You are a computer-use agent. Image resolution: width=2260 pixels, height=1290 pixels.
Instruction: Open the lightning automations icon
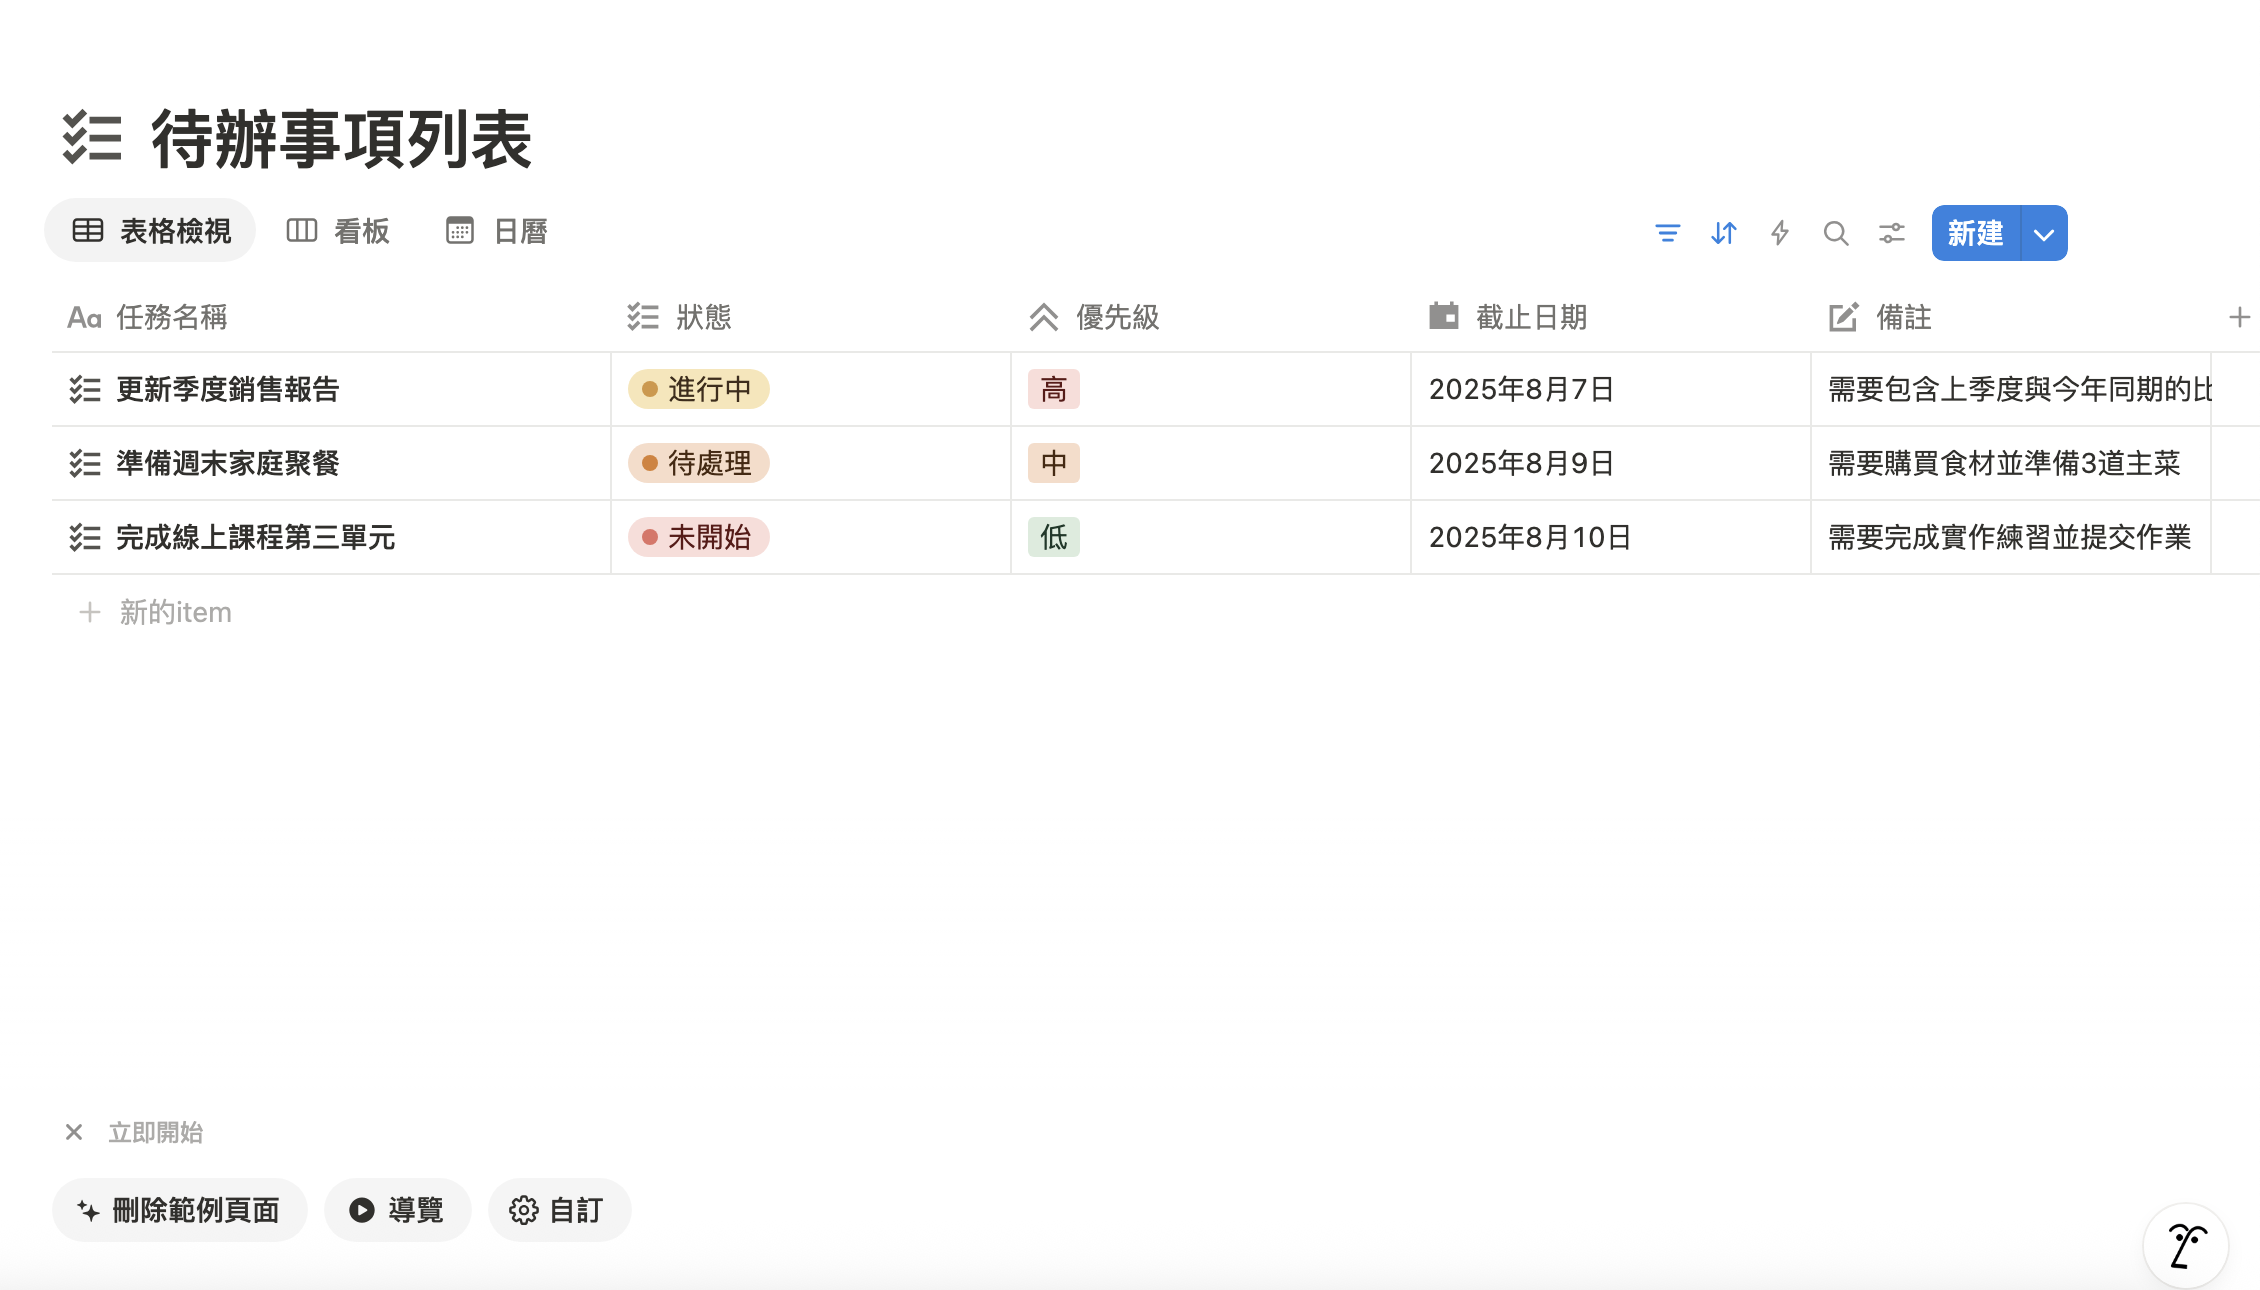tap(1779, 233)
